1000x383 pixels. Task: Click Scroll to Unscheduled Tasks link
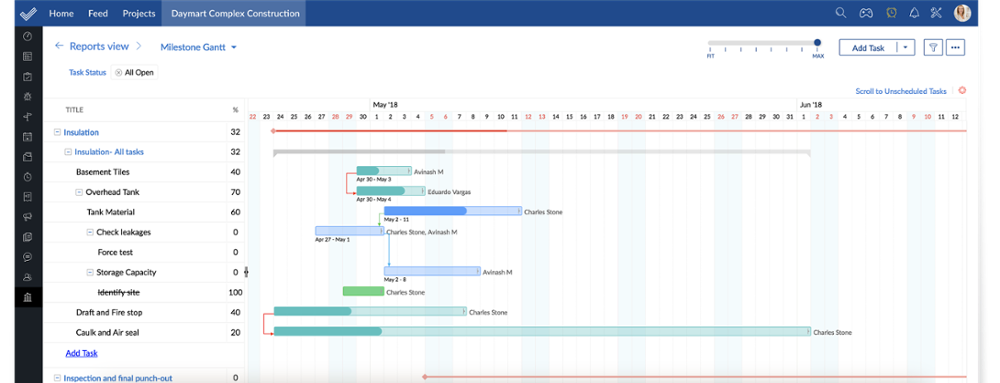pos(901,91)
